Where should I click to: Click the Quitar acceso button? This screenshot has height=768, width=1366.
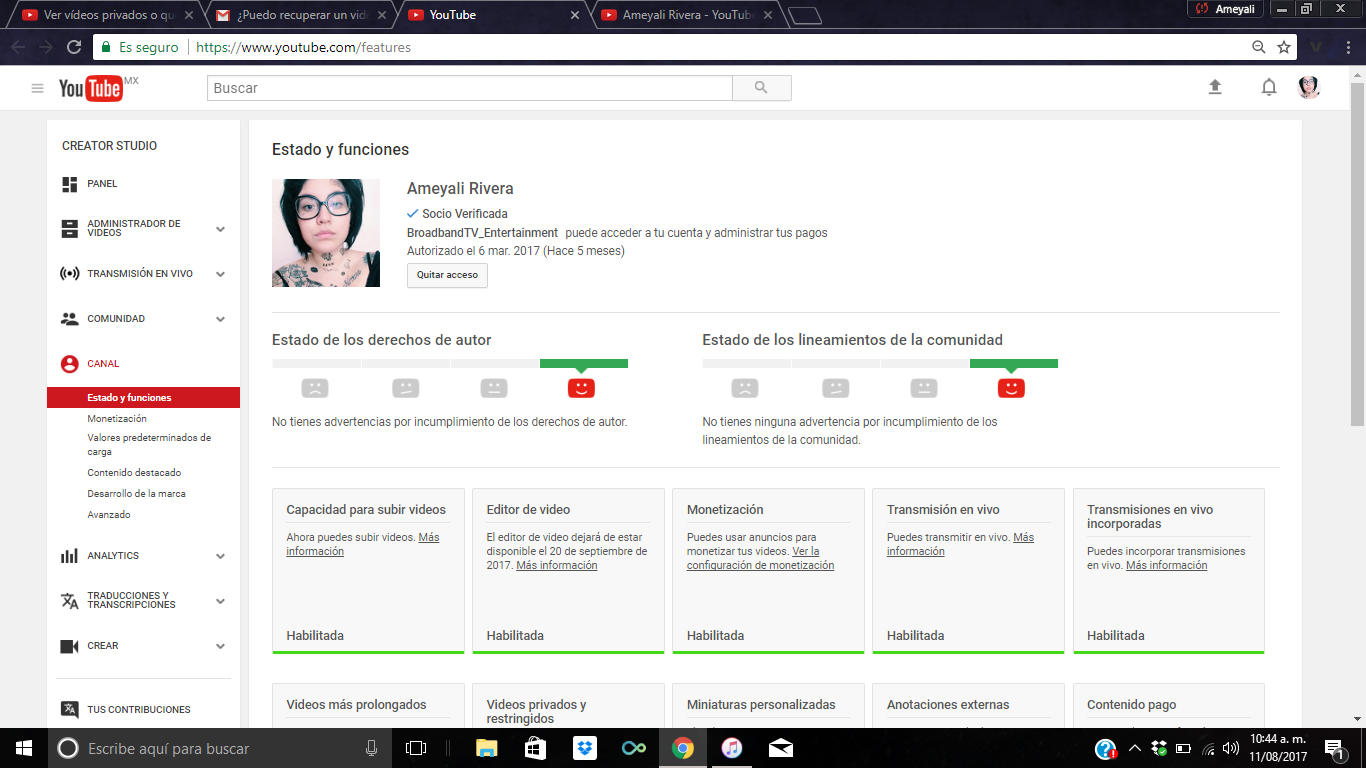coord(447,275)
